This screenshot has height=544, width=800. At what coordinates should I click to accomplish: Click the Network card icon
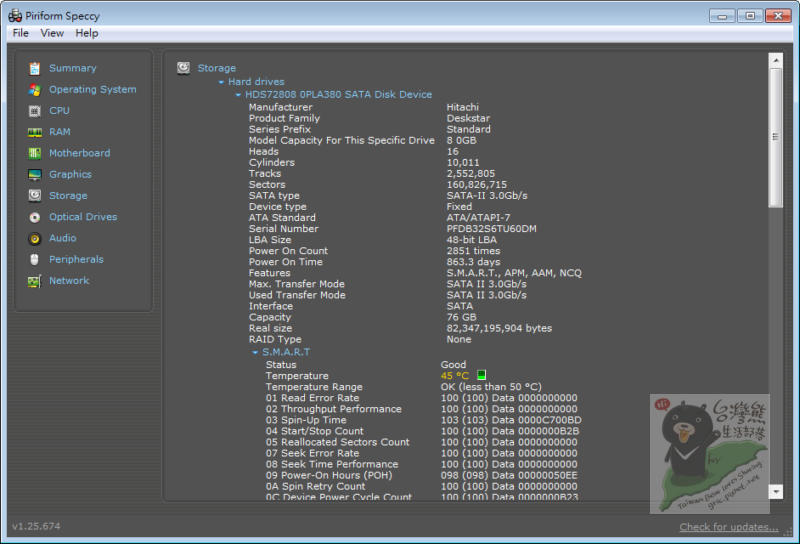click(x=35, y=281)
